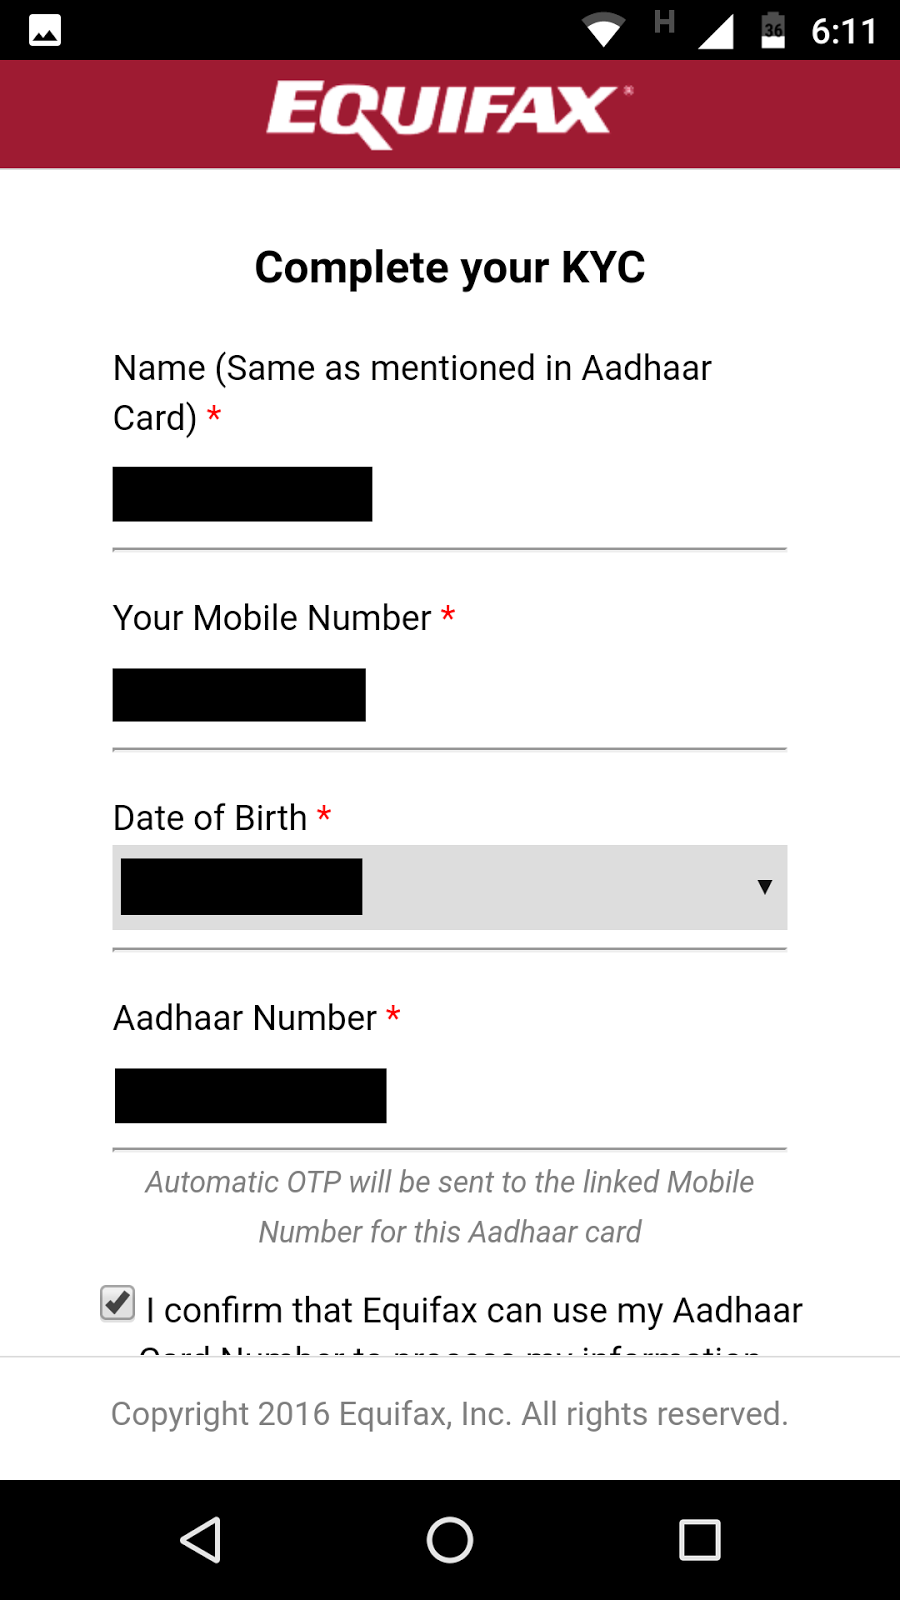Tap the Aadhaar Number field label
The width and height of the screenshot is (900, 1600).
(x=245, y=1018)
